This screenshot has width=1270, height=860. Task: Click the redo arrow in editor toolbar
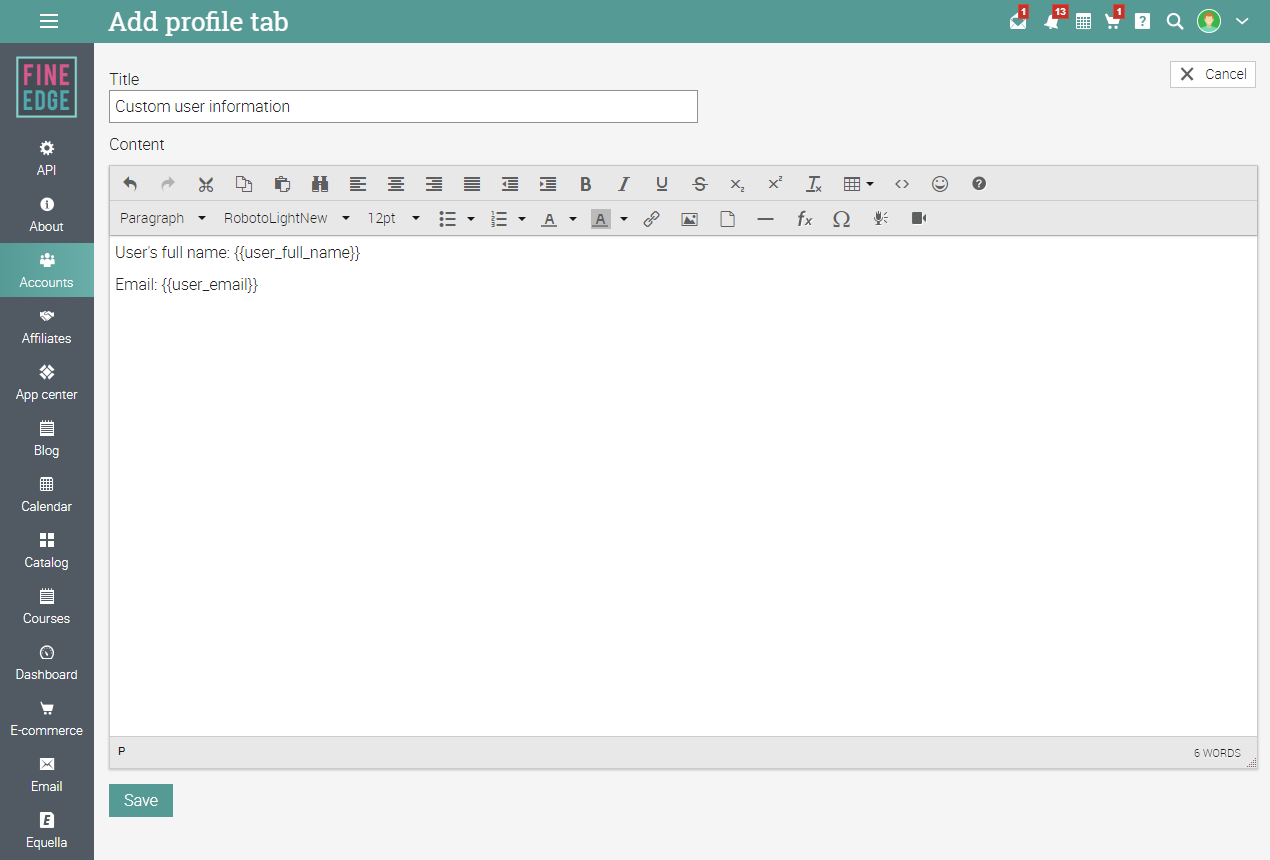pos(168,184)
